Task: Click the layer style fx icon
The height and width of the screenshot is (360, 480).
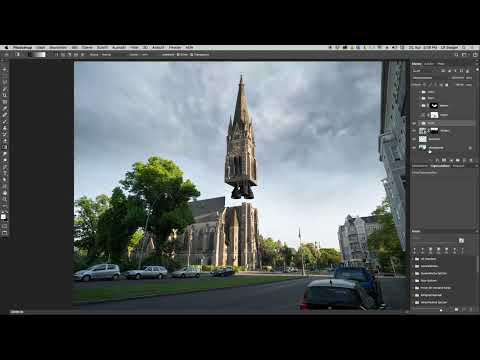Action: pos(437,160)
